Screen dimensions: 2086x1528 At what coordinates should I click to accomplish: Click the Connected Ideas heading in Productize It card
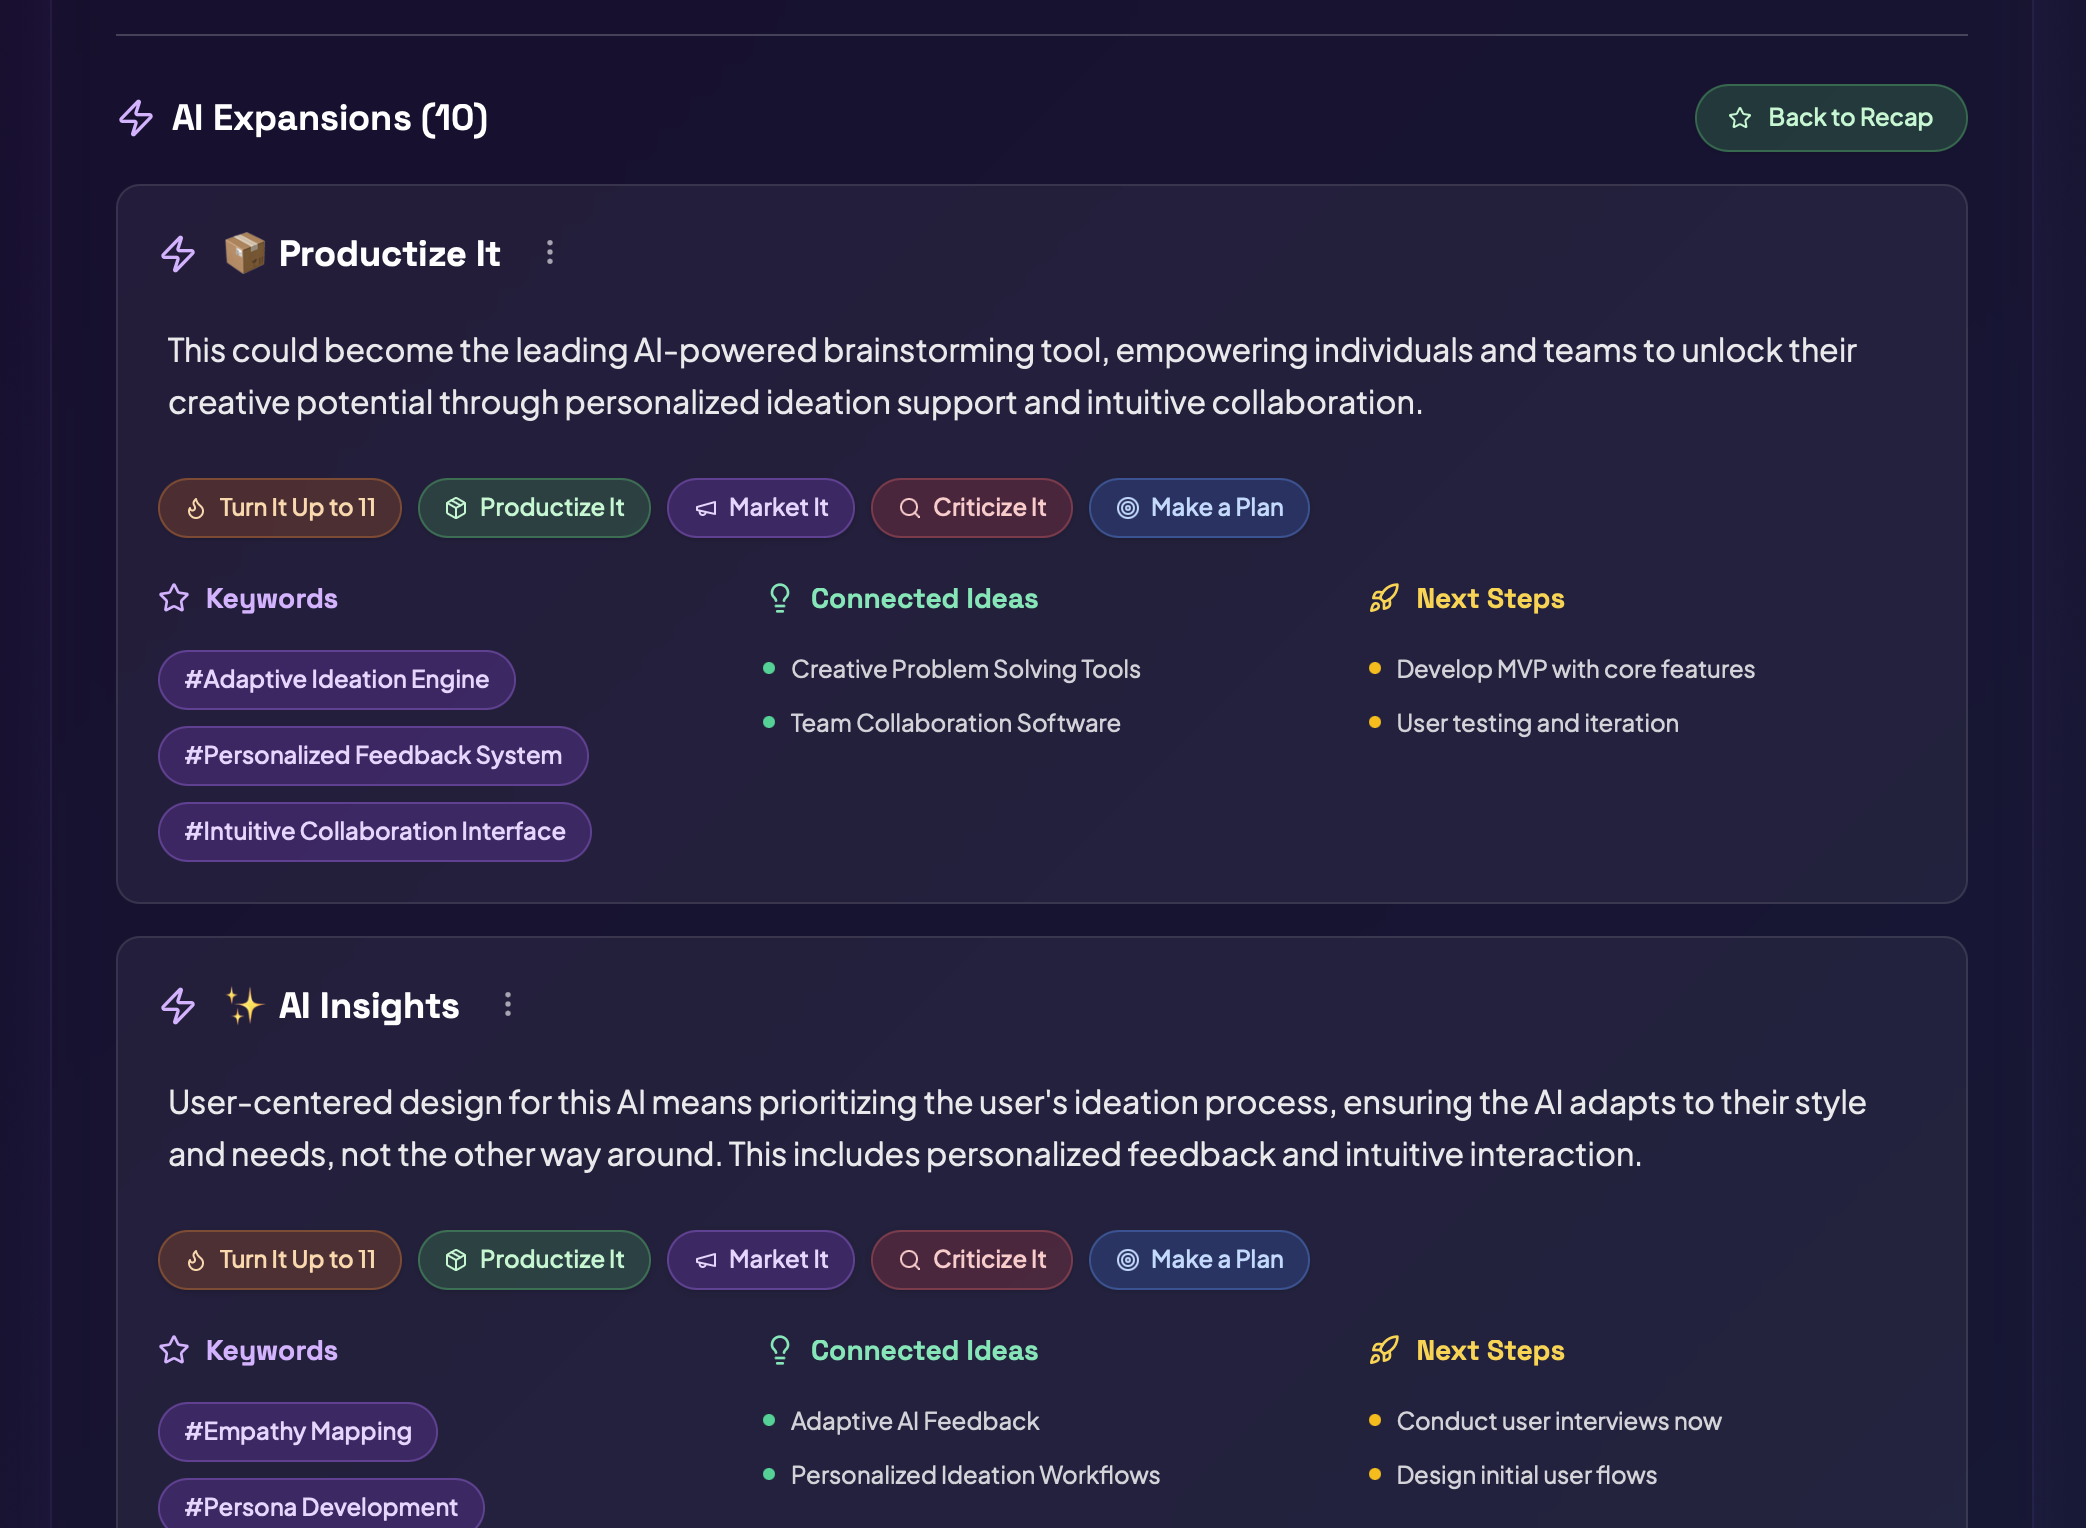[x=925, y=598]
